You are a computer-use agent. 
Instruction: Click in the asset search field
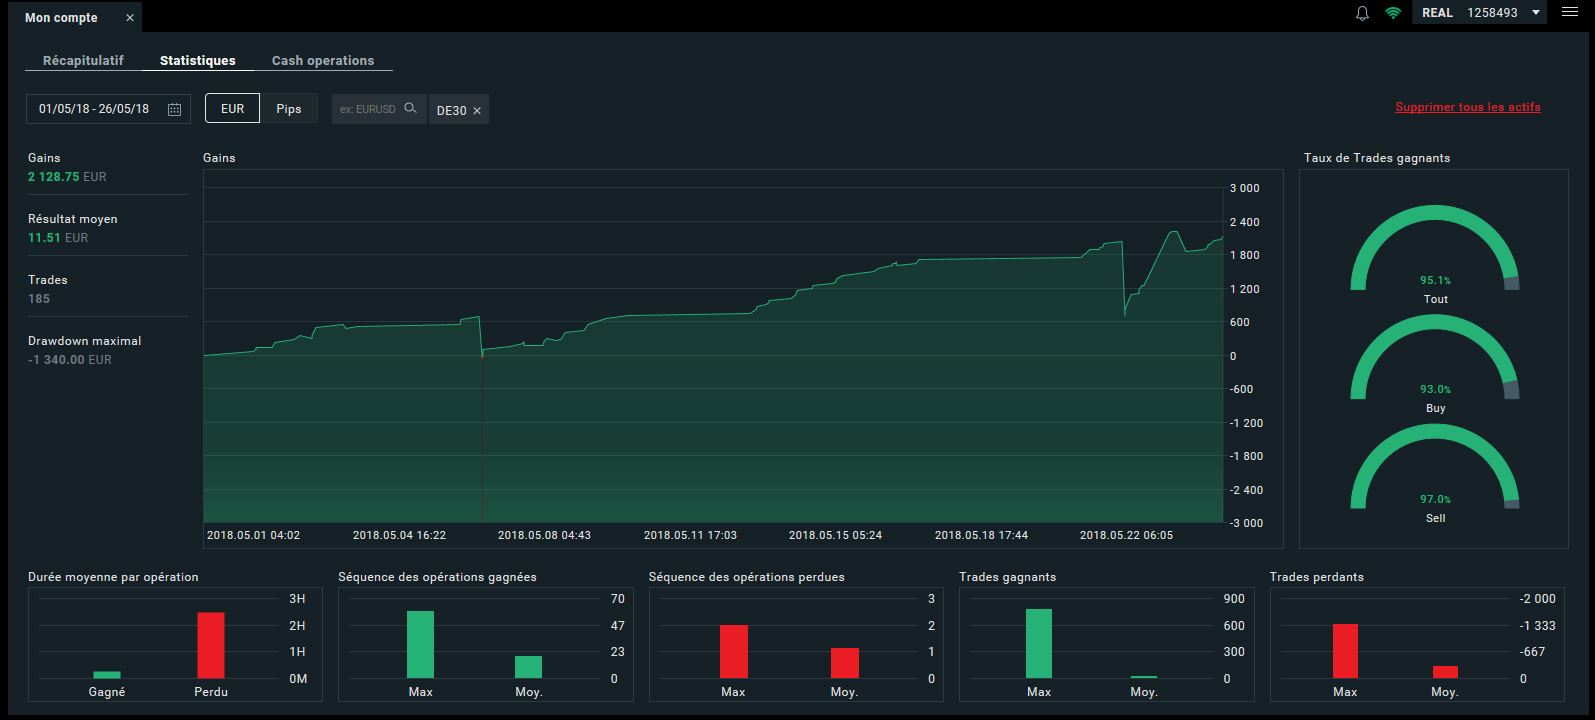pos(368,109)
